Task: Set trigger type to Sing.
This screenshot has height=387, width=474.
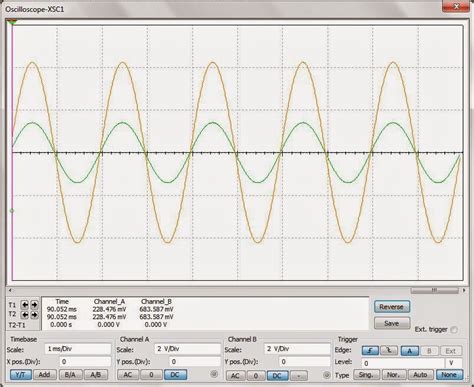Action: tap(366, 375)
